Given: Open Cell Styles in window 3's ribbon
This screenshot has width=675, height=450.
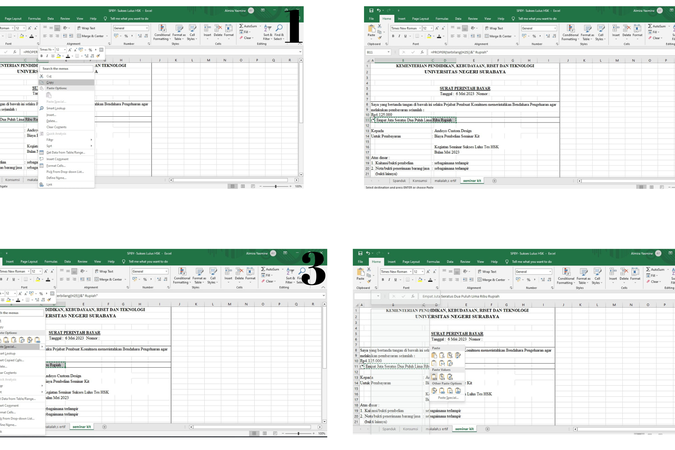Looking at the screenshot, I should coord(213,276).
